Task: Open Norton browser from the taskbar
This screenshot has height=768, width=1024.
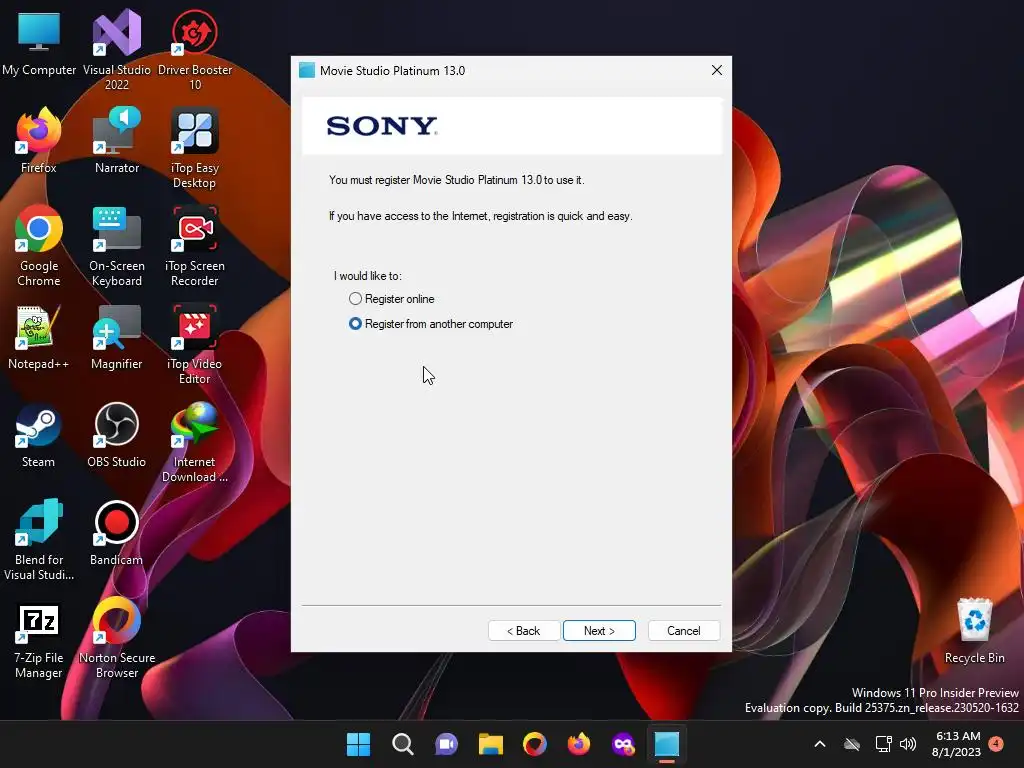Action: [x=535, y=744]
